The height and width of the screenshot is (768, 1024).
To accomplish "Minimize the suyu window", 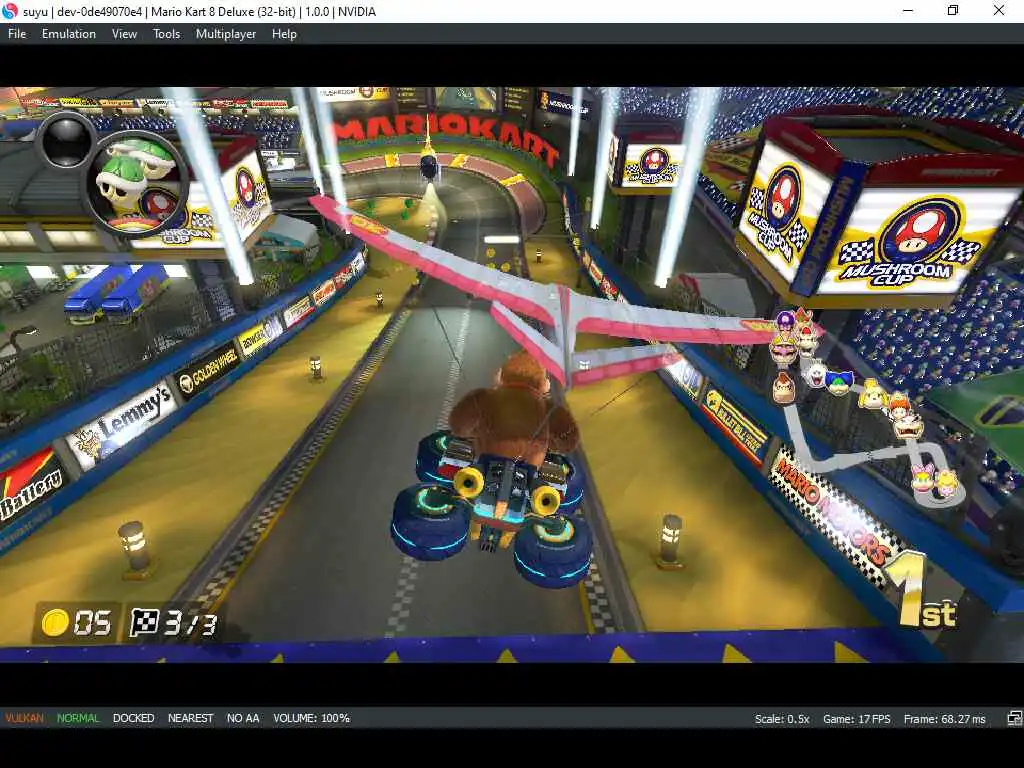I will (x=908, y=10).
